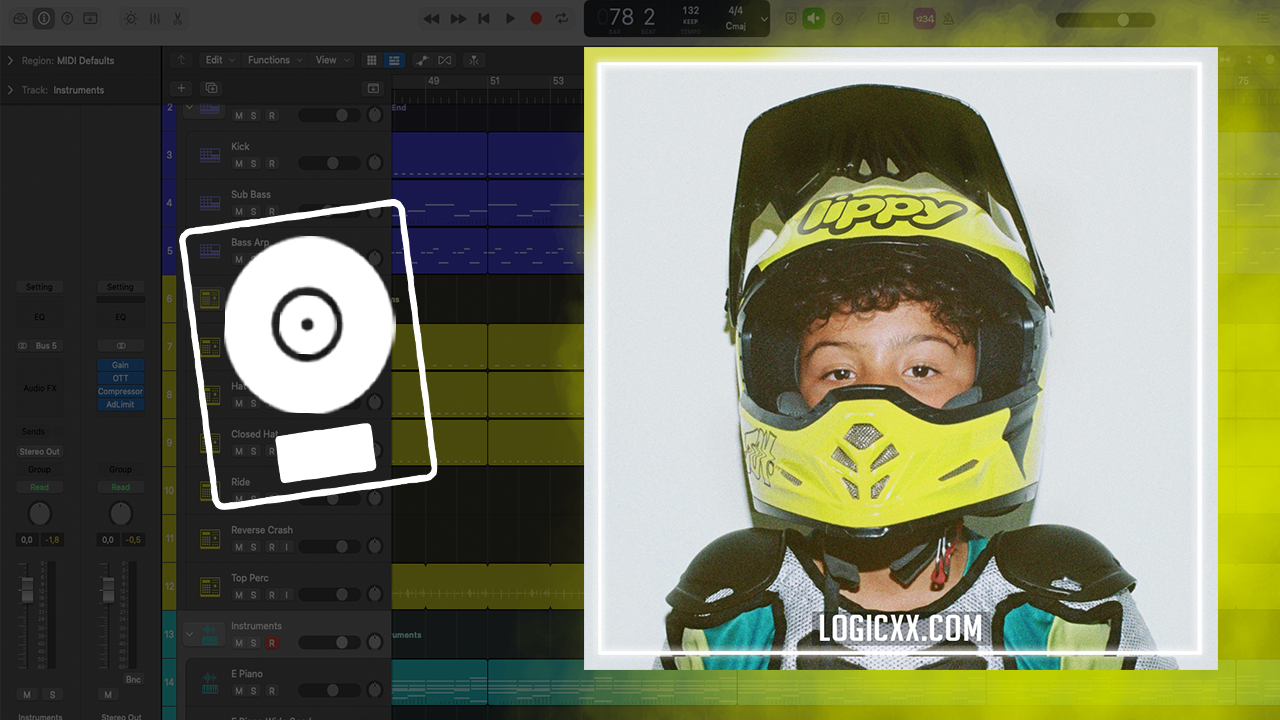Adjust the Reverse Crash volume slider
The height and width of the screenshot is (720, 1280).
click(x=330, y=547)
